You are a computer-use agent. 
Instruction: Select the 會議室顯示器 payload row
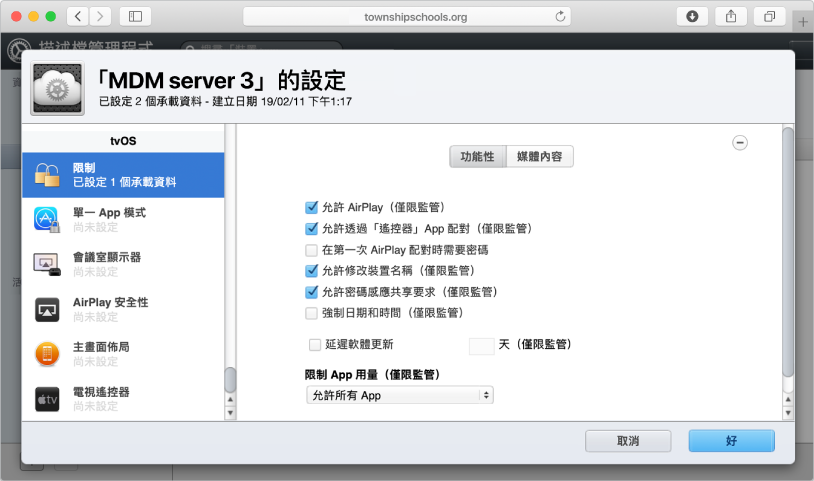click(x=123, y=264)
